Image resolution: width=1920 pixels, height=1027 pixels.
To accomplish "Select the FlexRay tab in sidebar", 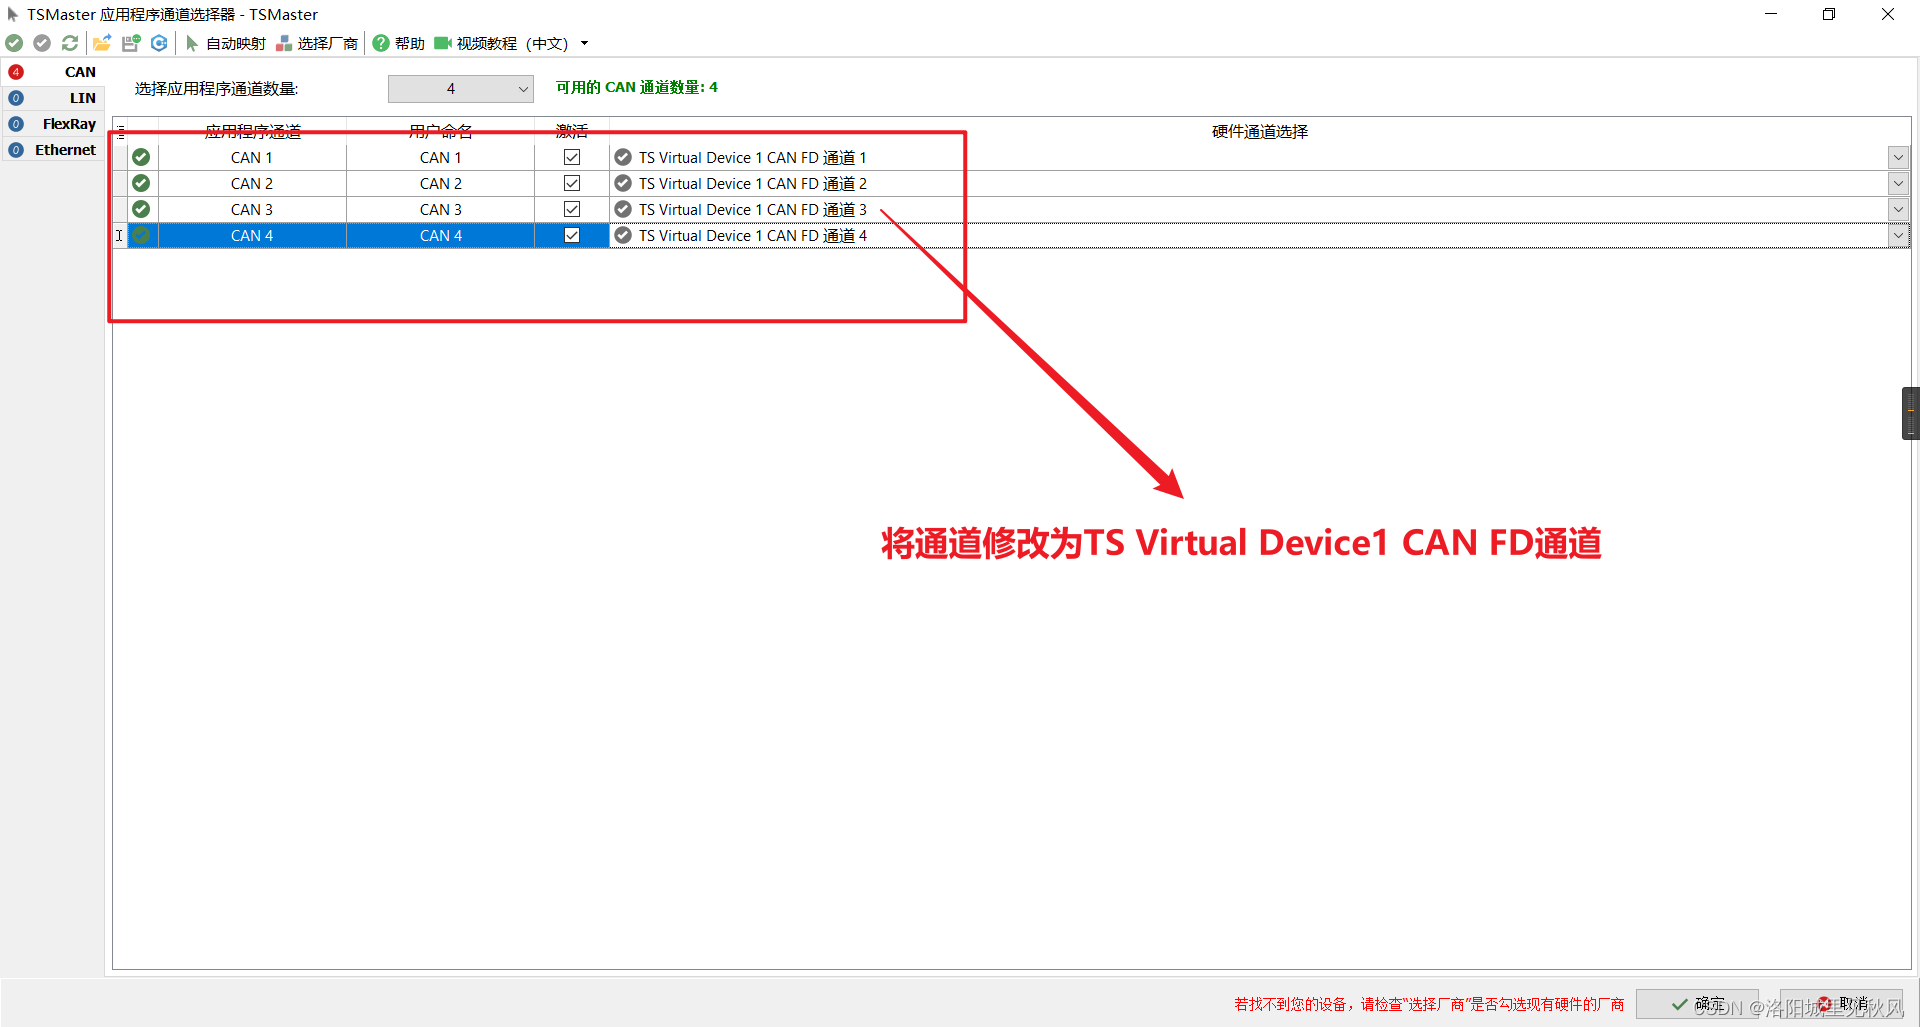I will (x=52, y=124).
